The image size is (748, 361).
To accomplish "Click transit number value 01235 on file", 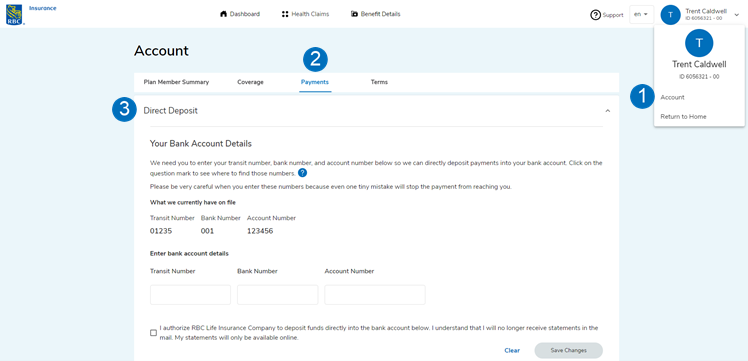I will tap(161, 231).
